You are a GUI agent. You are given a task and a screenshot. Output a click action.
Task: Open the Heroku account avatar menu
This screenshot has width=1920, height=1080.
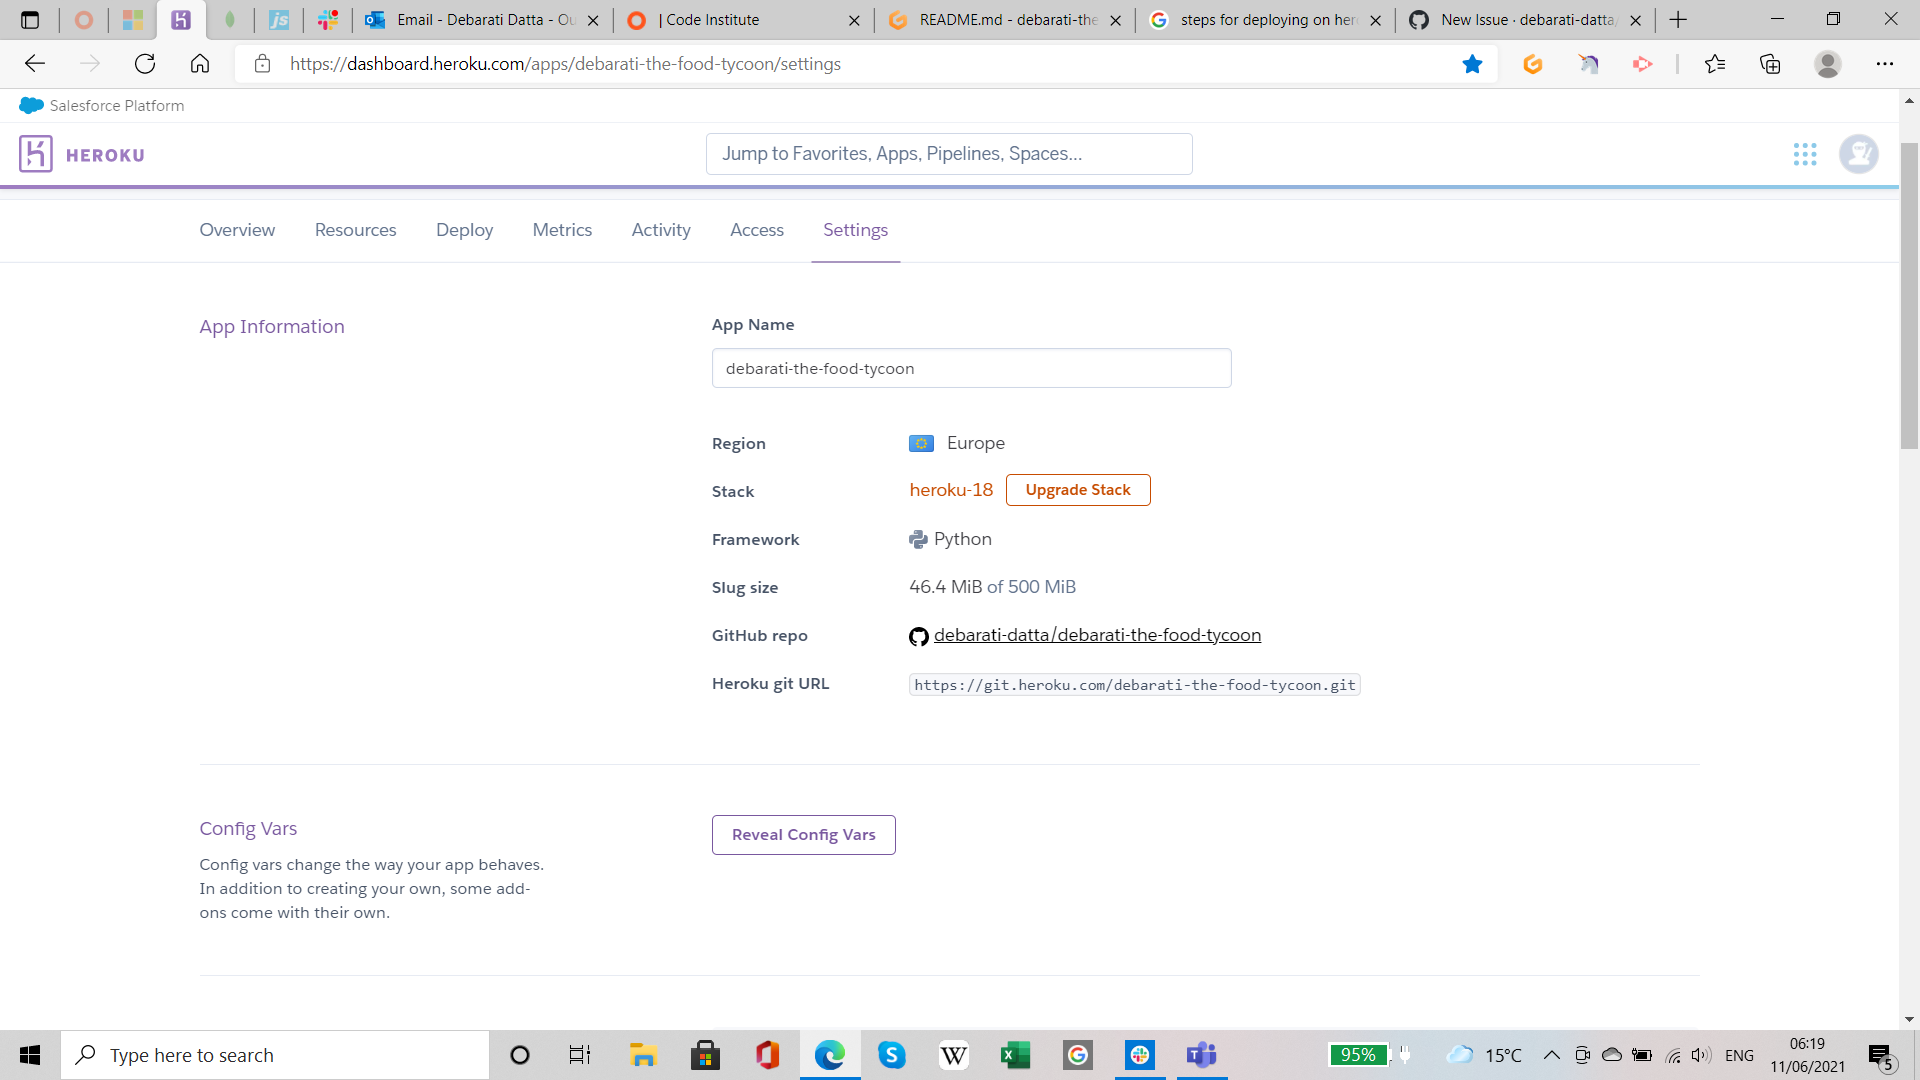1858,154
